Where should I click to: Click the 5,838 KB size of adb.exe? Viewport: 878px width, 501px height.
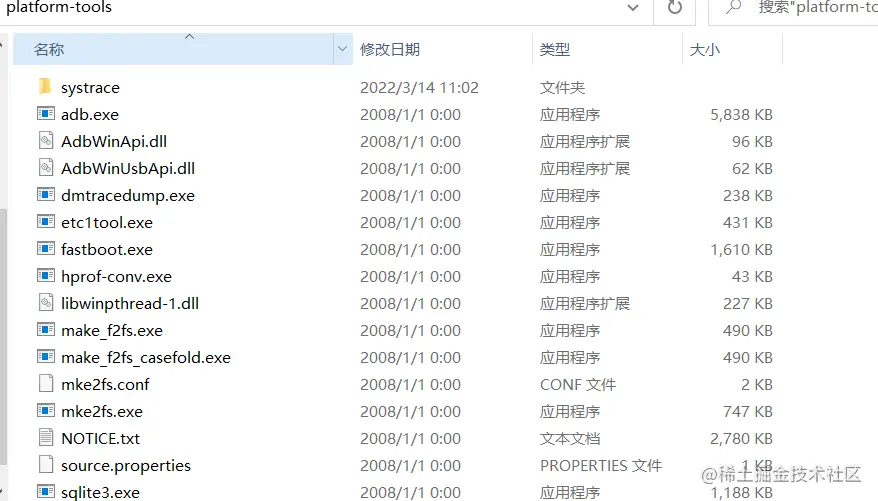741,114
